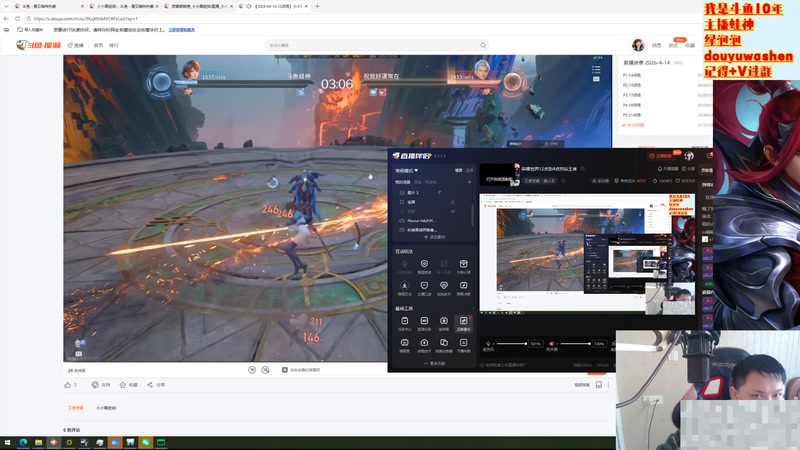Click the 开播提醒 bell icon in 直播伴侣

660,168
